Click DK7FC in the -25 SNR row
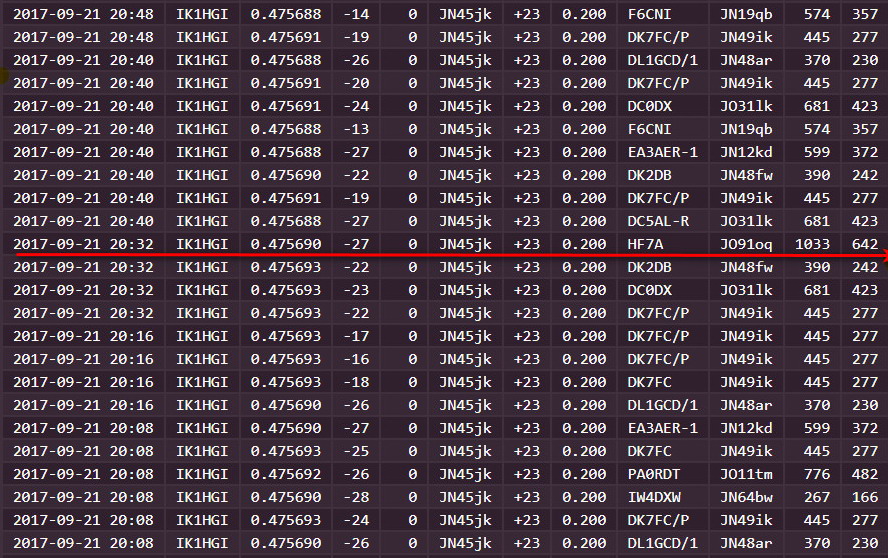 pyautogui.click(x=649, y=451)
